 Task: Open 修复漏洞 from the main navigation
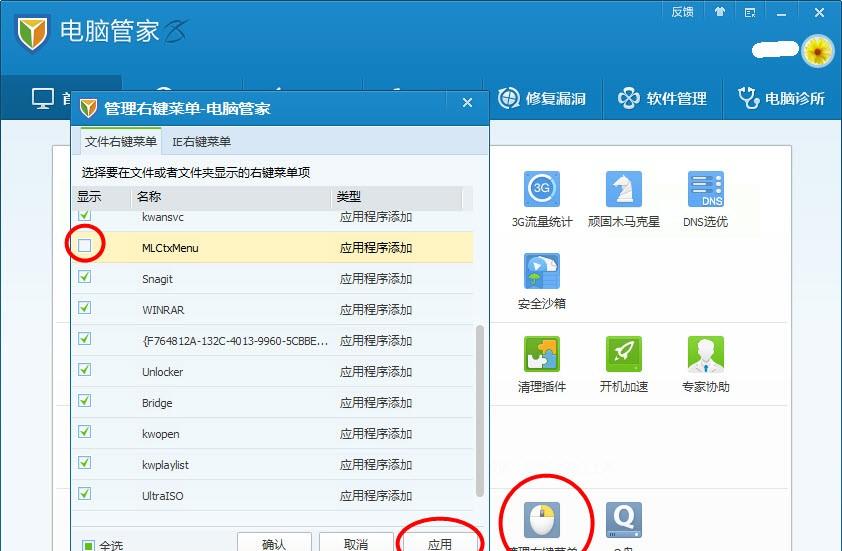(x=541, y=98)
